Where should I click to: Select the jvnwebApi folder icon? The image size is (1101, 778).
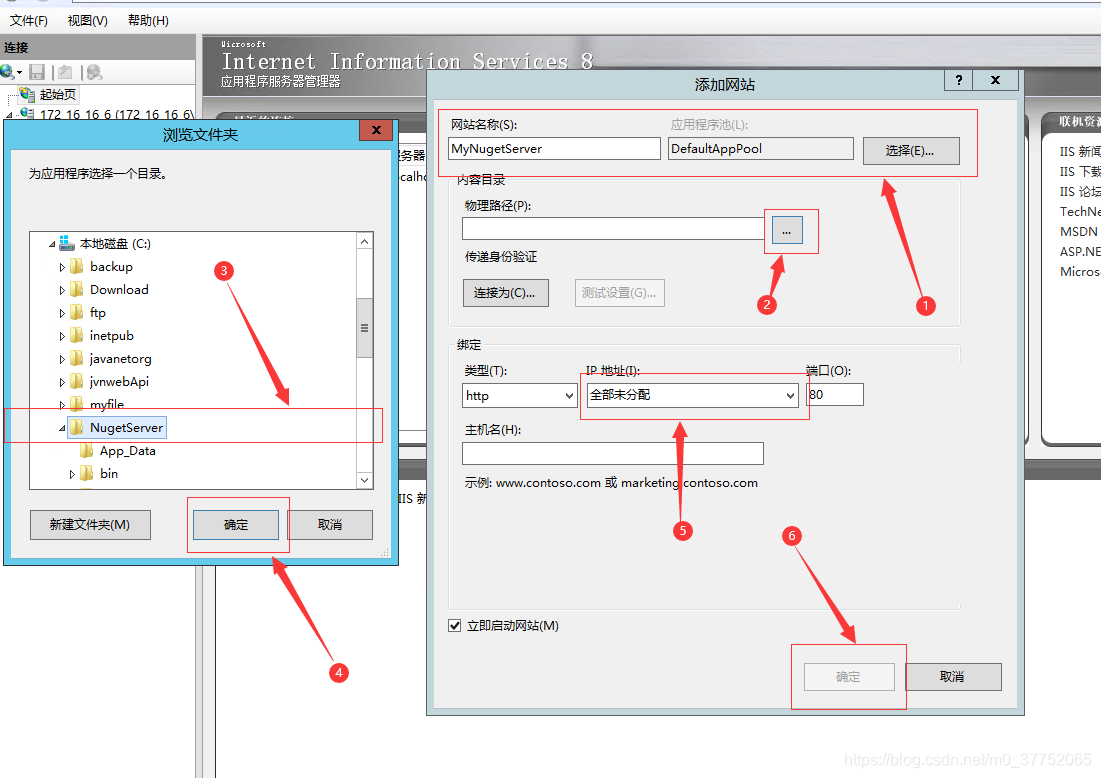tap(77, 382)
